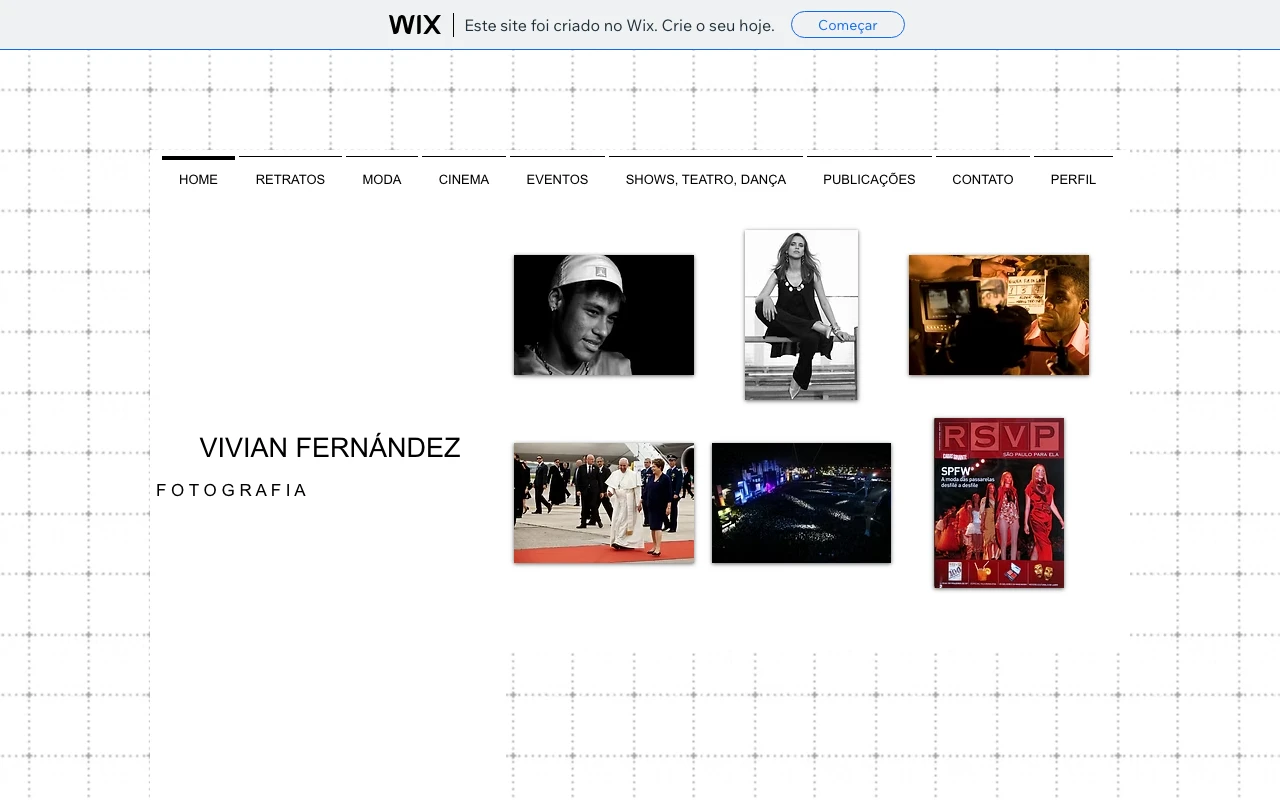Viewport: 1280px width, 800px height.
Task: Open black-and-white portrait of man in cap
Action: (x=604, y=315)
